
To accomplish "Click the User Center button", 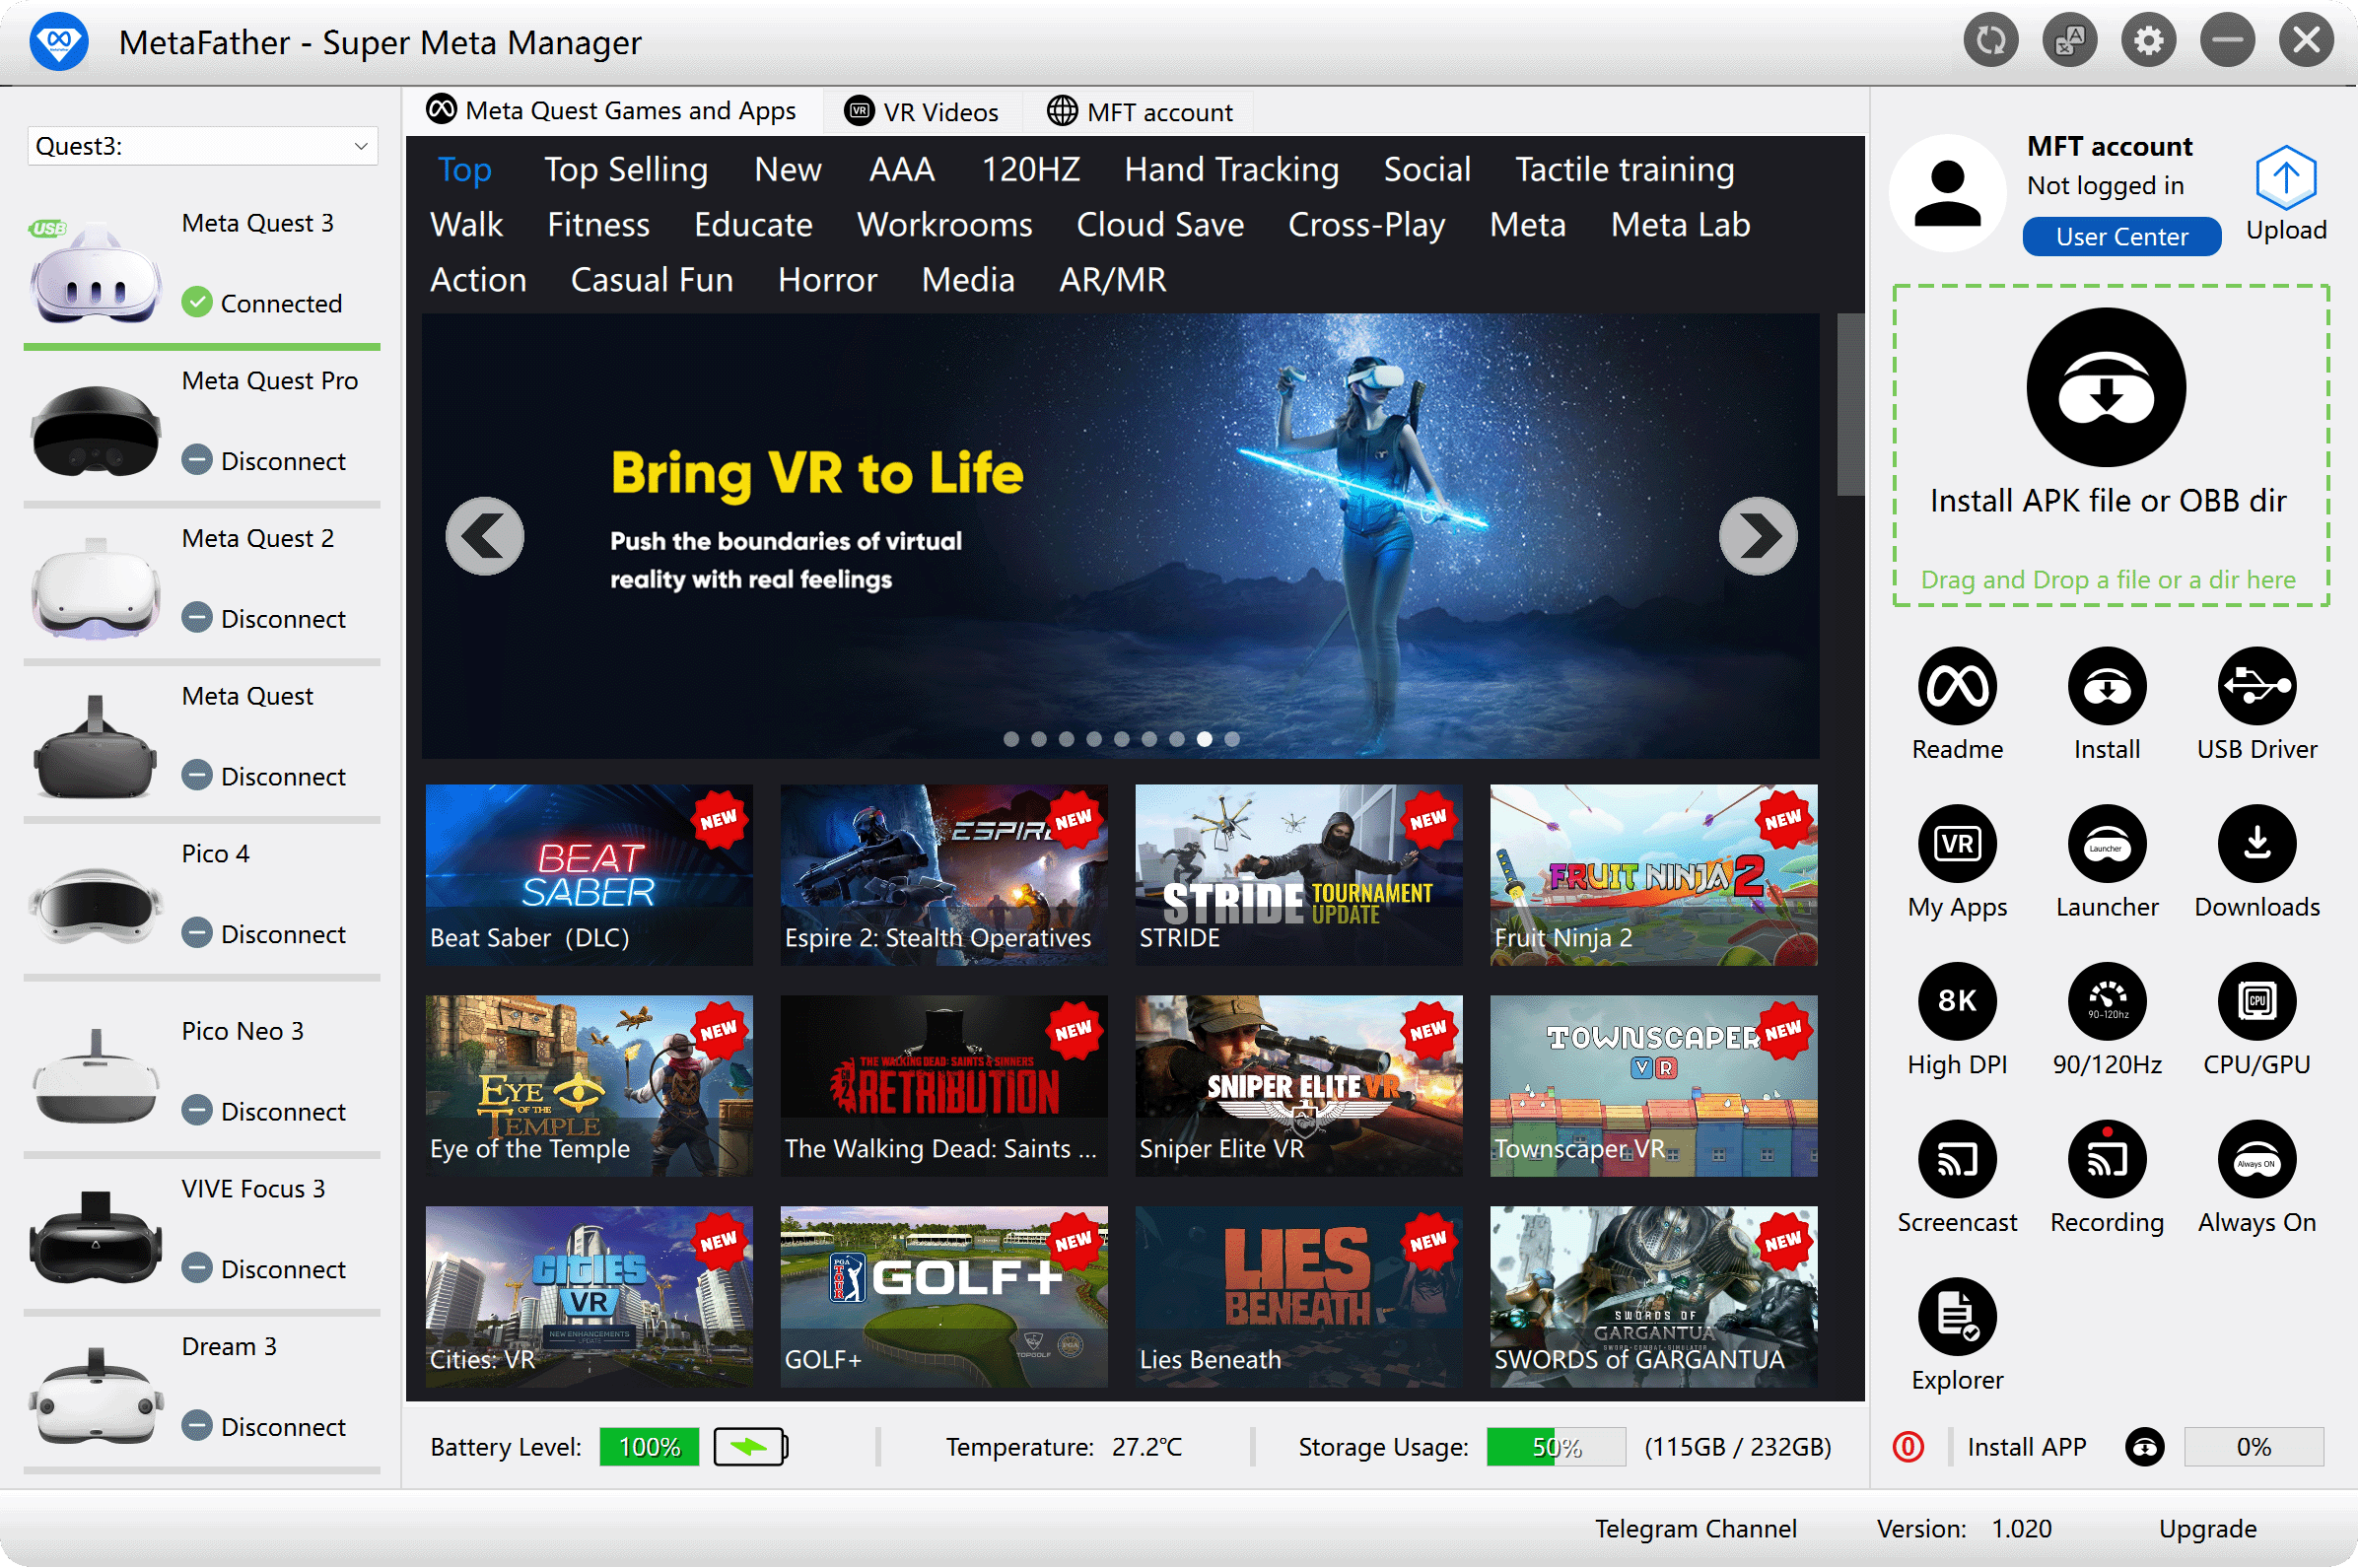I will pyautogui.click(x=2121, y=237).
